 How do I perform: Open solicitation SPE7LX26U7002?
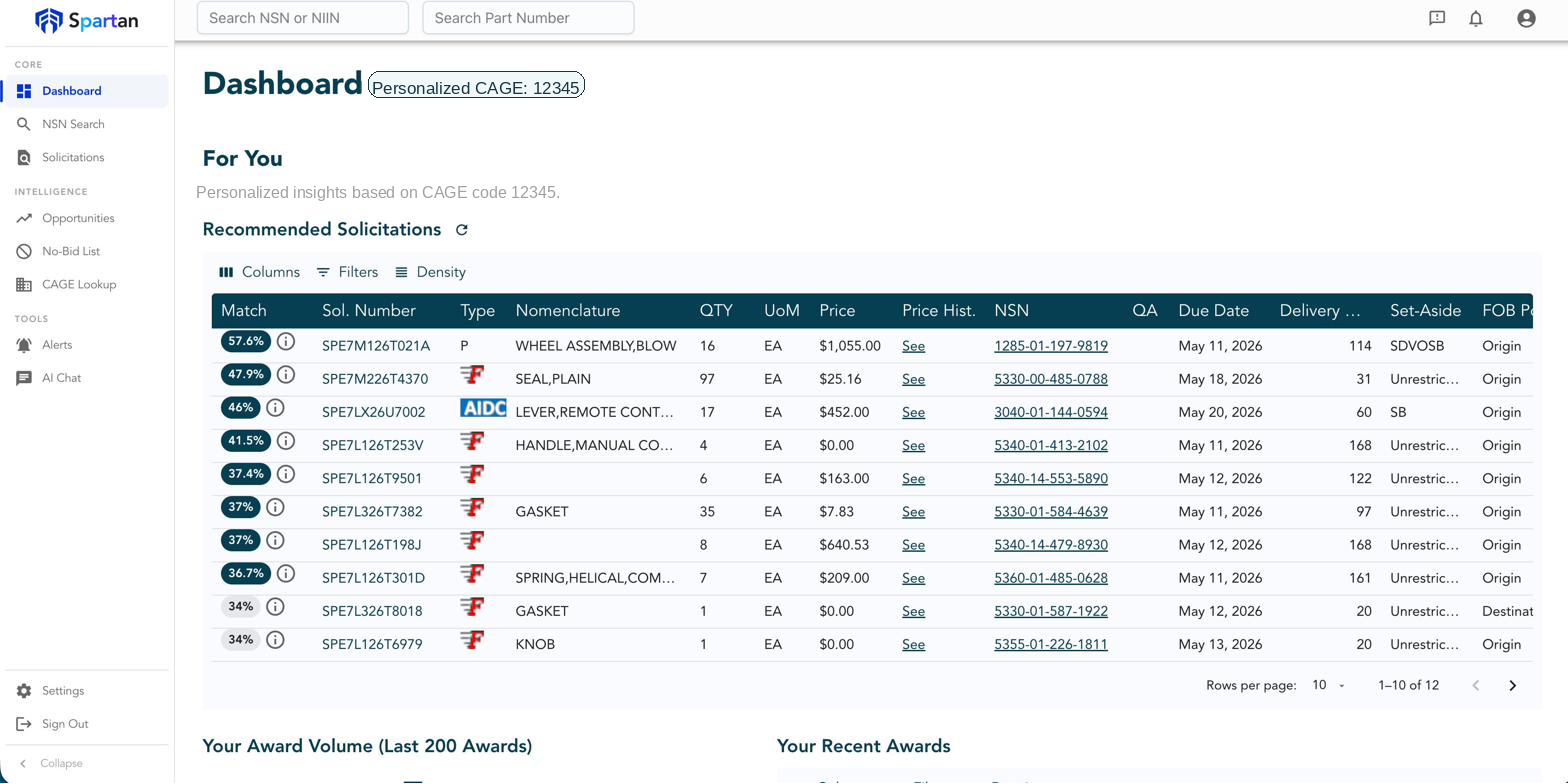click(373, 412)
